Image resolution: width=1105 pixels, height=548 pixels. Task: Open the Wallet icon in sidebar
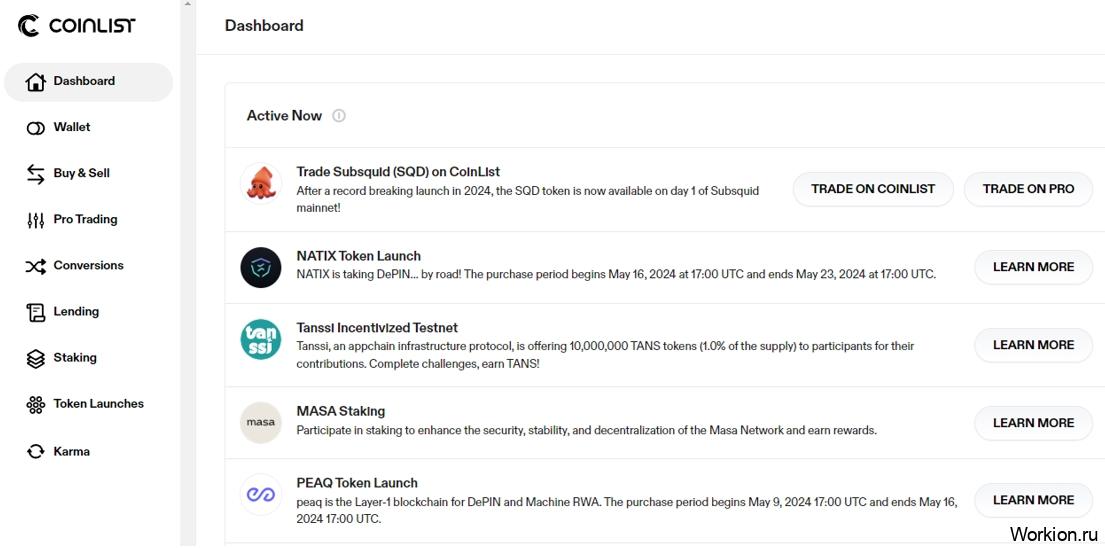click(x=35, y=128)
